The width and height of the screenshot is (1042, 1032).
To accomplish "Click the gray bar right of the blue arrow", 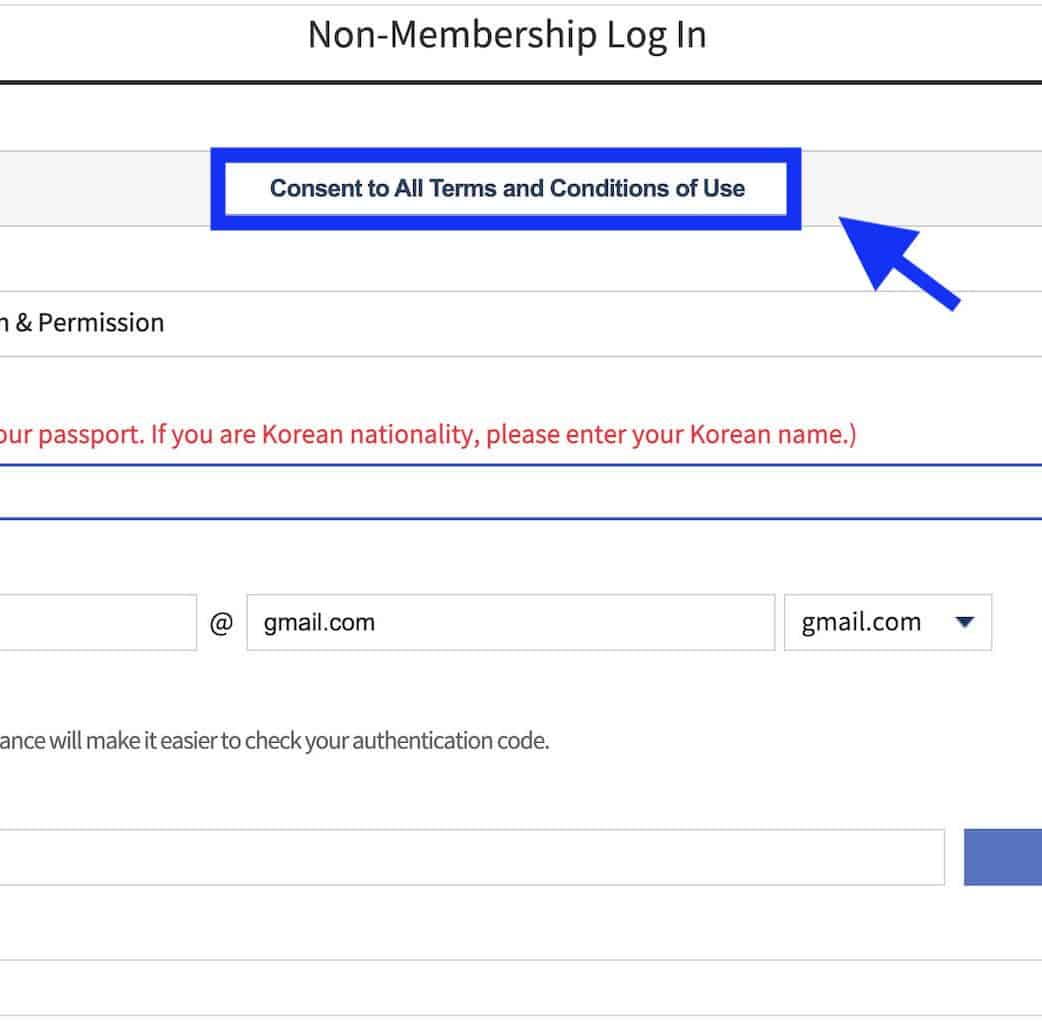I will click(x=1000, y=189).
